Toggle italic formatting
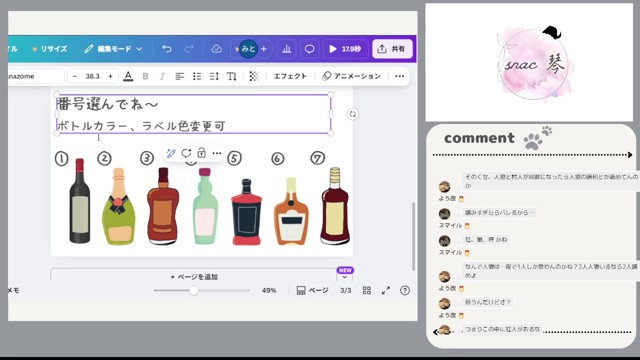This screenshot has width=640, height=360. 162,76
